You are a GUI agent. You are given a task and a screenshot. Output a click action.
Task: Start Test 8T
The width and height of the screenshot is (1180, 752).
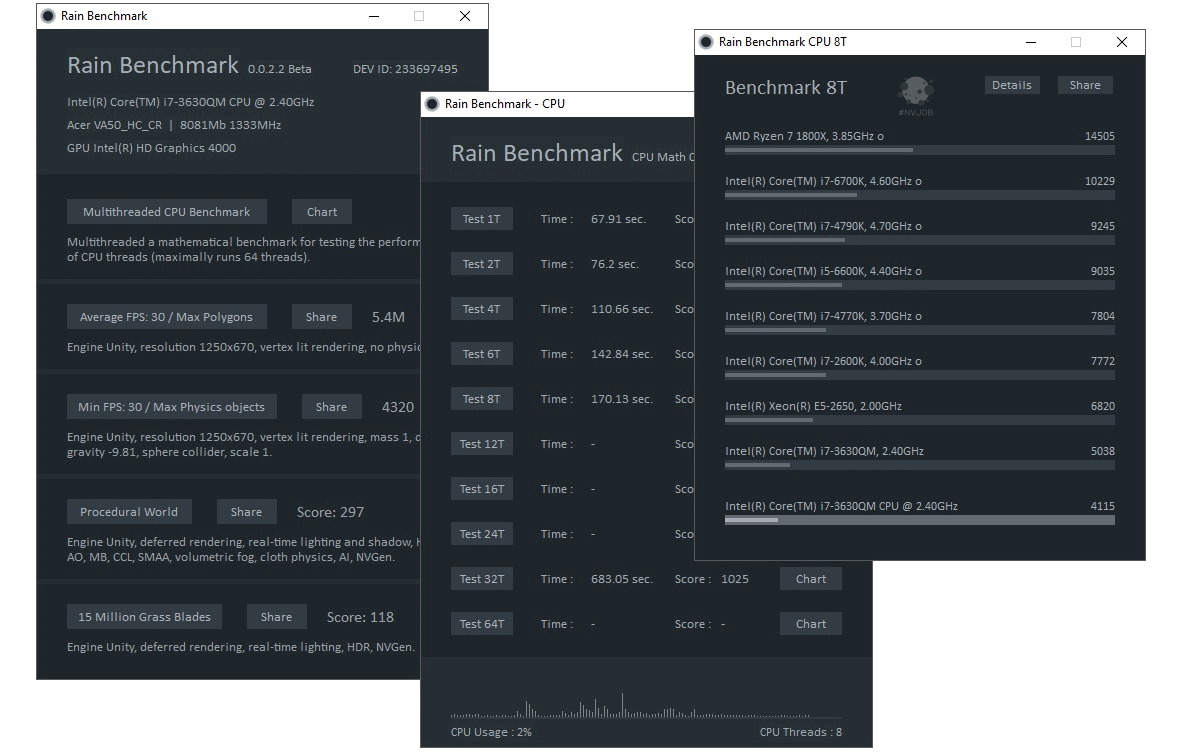pyautogui.click(x=482, y=398)
